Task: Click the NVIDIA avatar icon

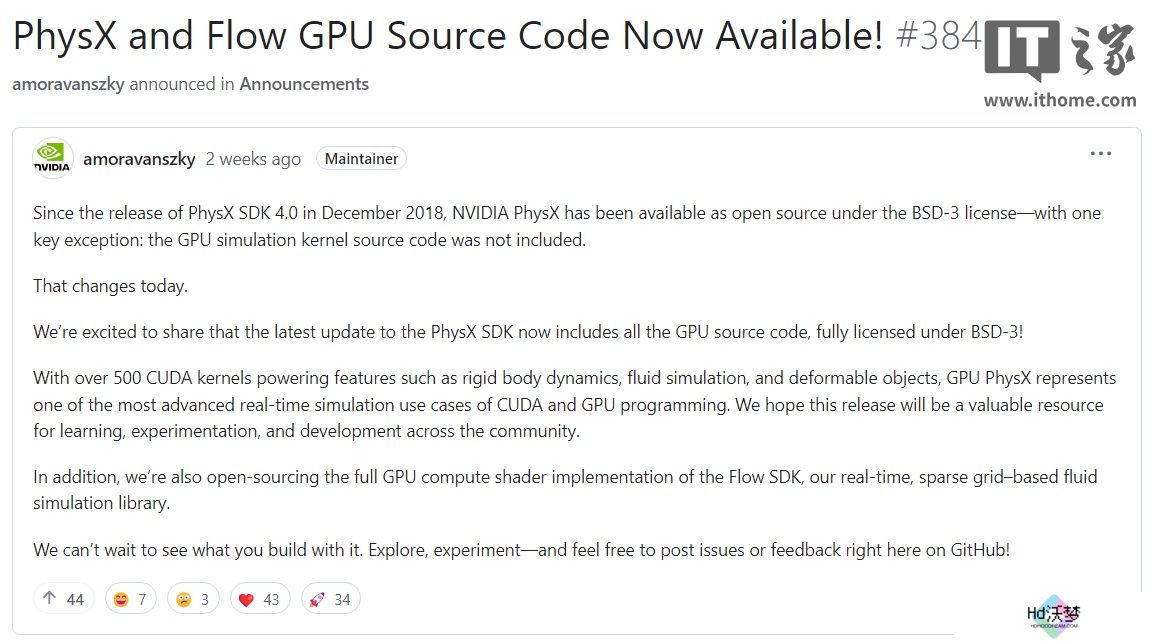Action: (52, 158)
